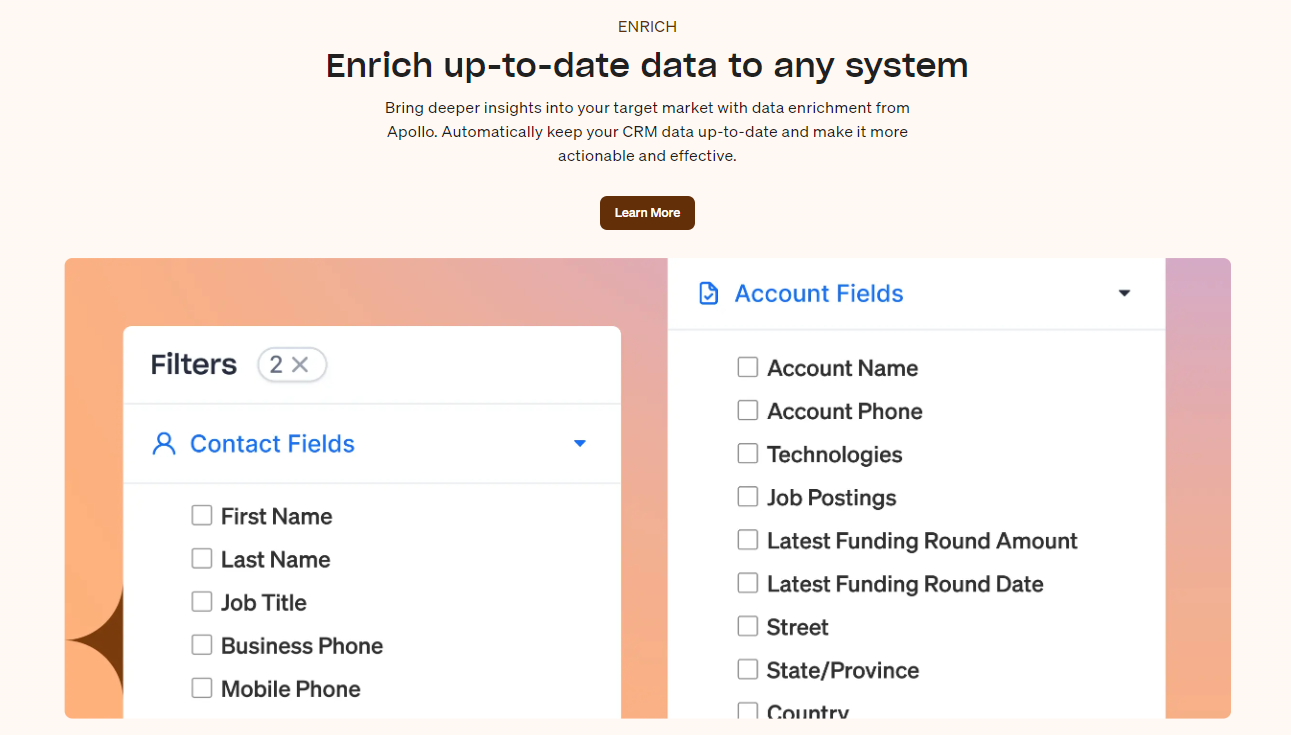Viewport: 1291px width, 735px height.
Task: Check the First Name checkbox
Action: pyautogui.click(x=202, y=516)
